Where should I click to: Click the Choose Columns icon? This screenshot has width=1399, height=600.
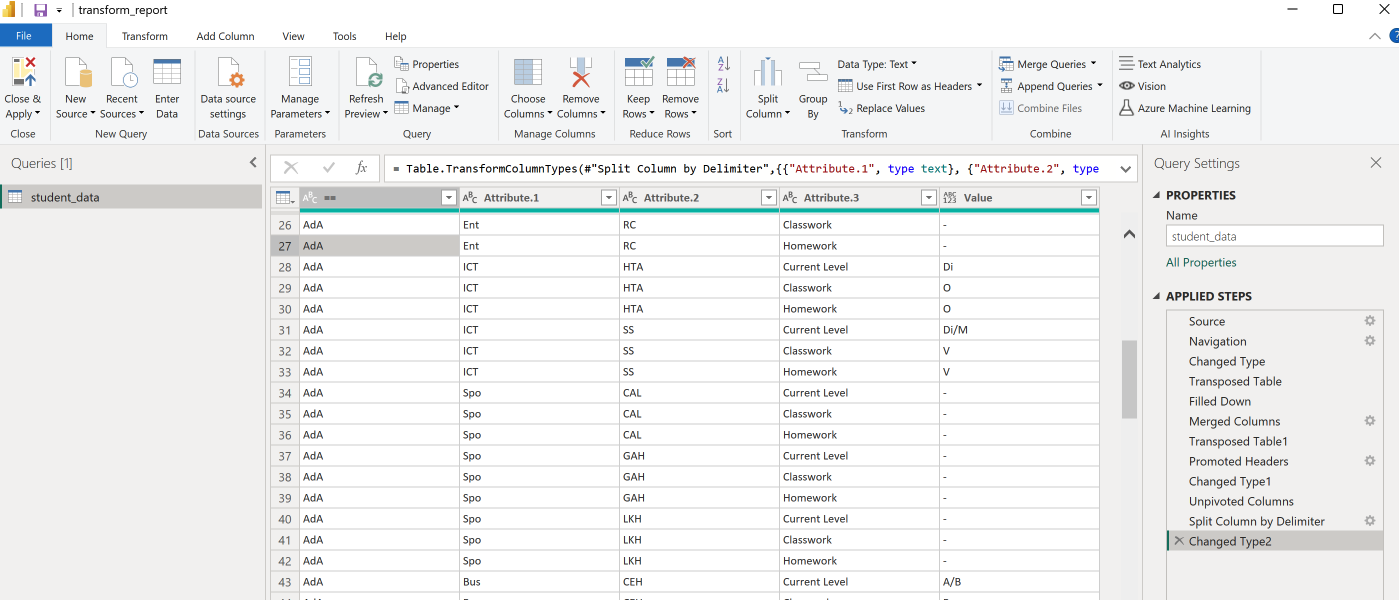pos(527,72)
